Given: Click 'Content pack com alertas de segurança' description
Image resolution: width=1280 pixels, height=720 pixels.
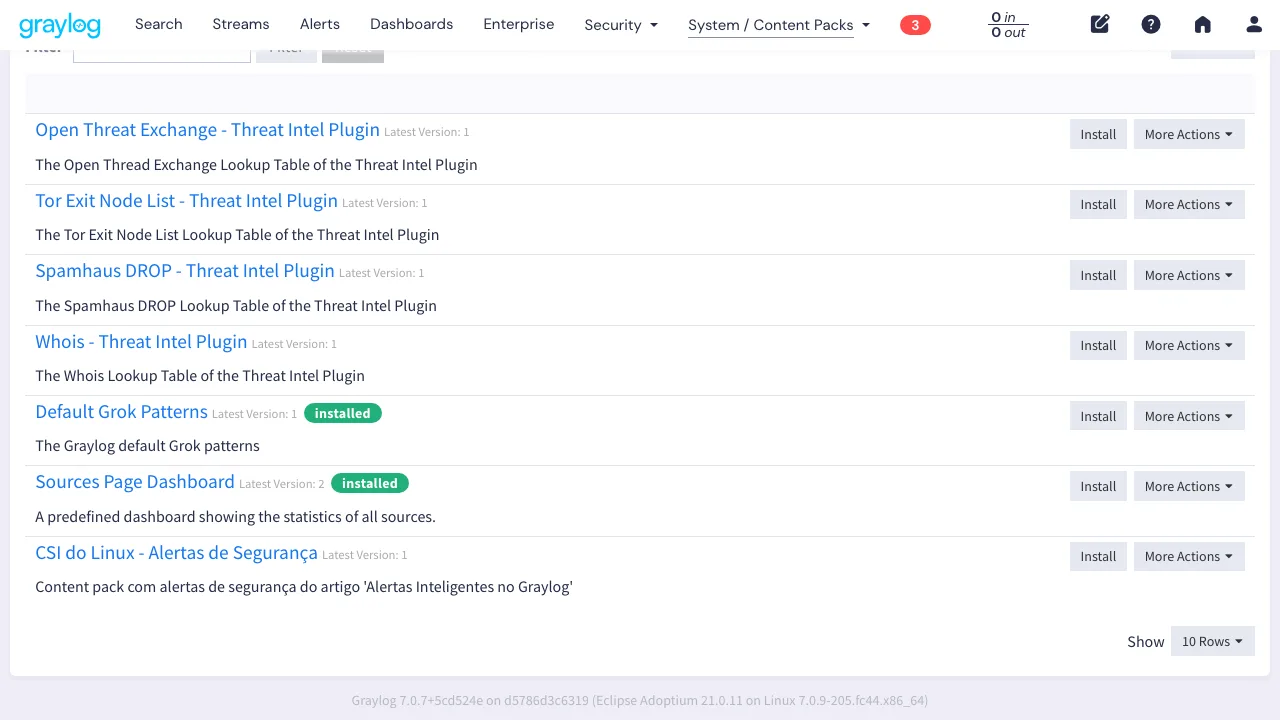Looking at the screenshot, I should [304, 587].
